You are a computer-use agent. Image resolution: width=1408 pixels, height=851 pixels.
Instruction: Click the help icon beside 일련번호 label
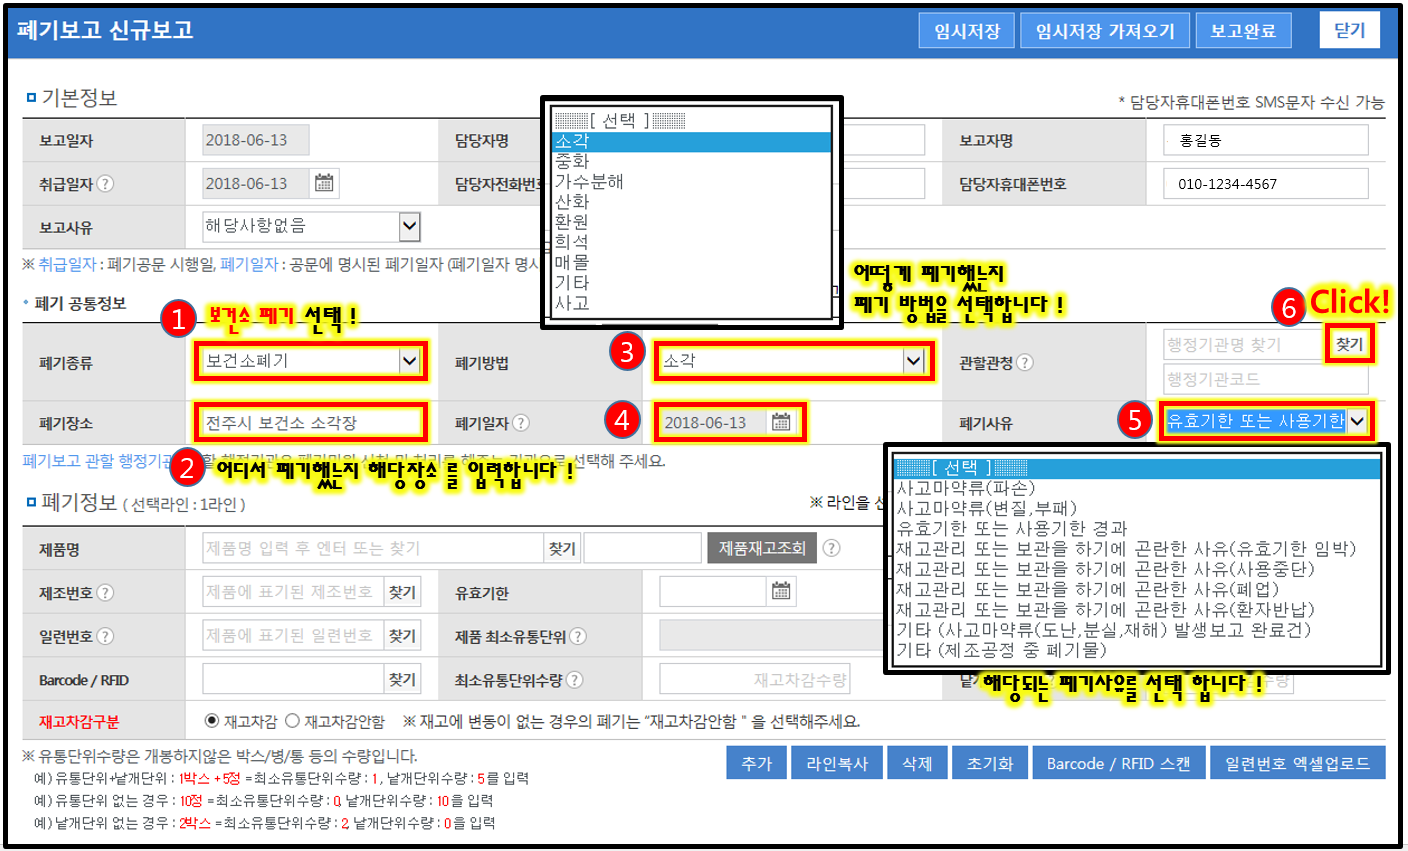click(x=106, y=636)
